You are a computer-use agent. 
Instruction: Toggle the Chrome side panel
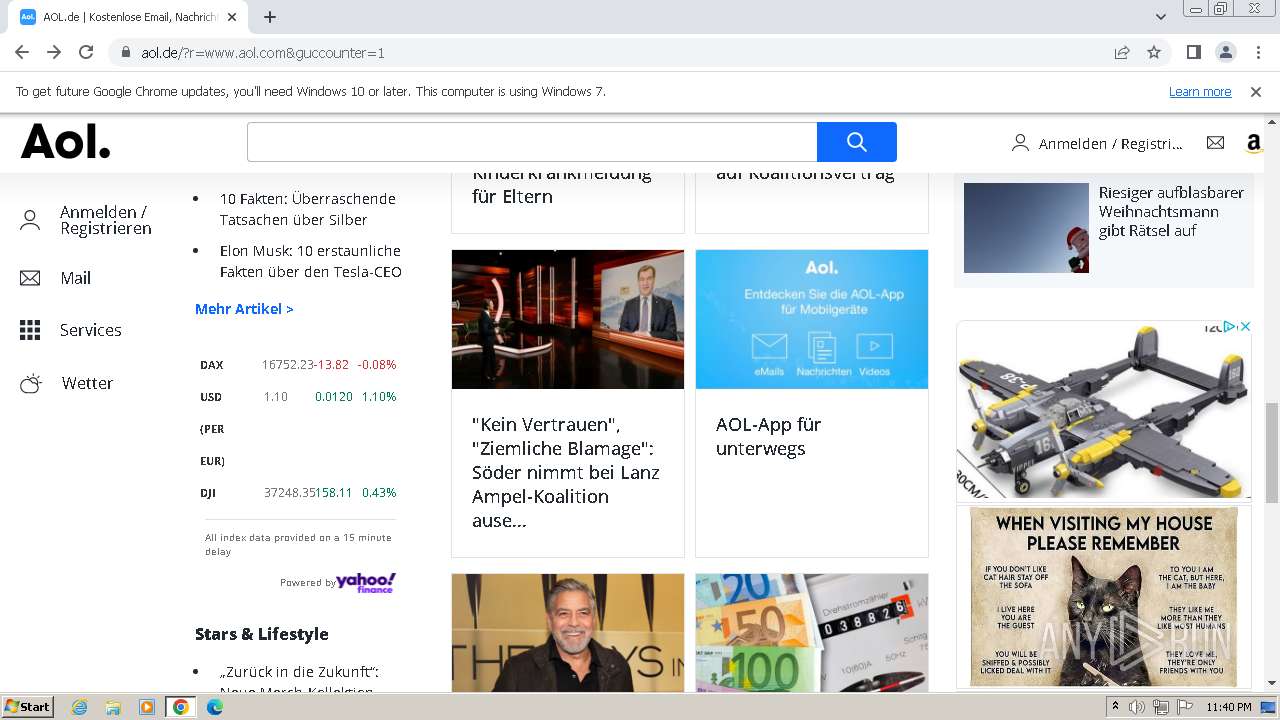tap(1193, 52)
